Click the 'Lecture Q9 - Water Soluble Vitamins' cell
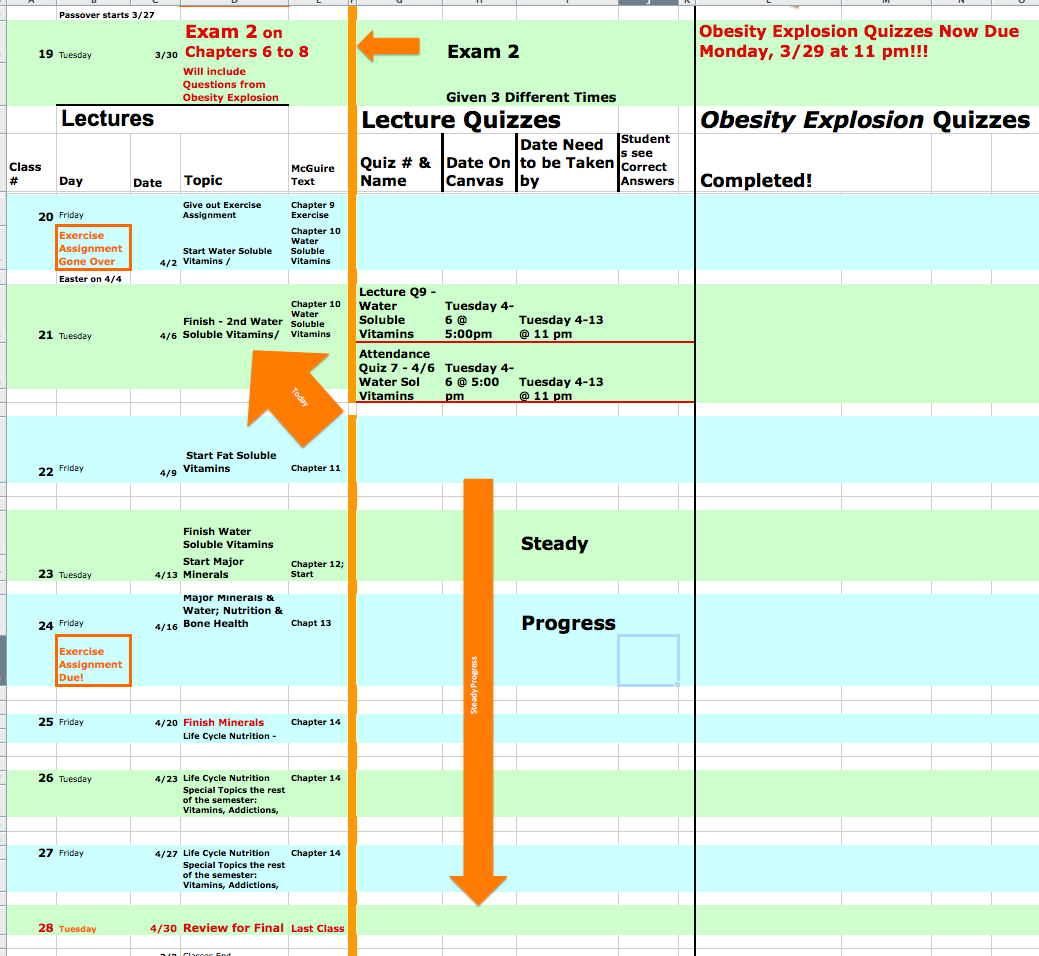The image size is (1039, 956). click(x=398, y=313)
